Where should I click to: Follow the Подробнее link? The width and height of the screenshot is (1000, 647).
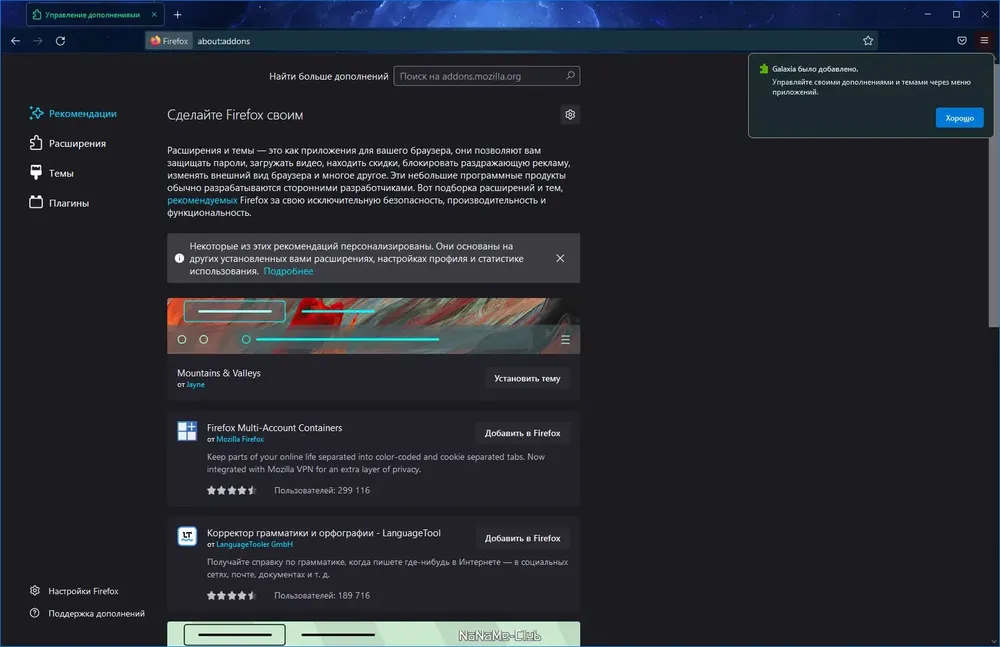[x=288, y=271]
